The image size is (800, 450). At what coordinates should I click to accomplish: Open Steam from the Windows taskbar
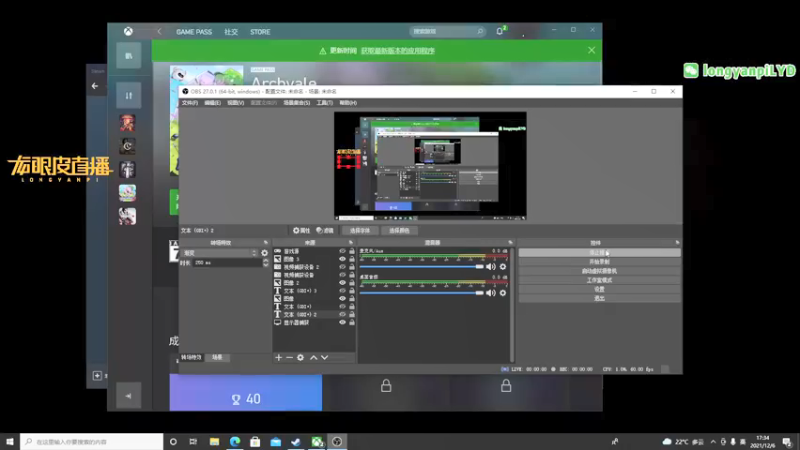[x=296, y=442]
